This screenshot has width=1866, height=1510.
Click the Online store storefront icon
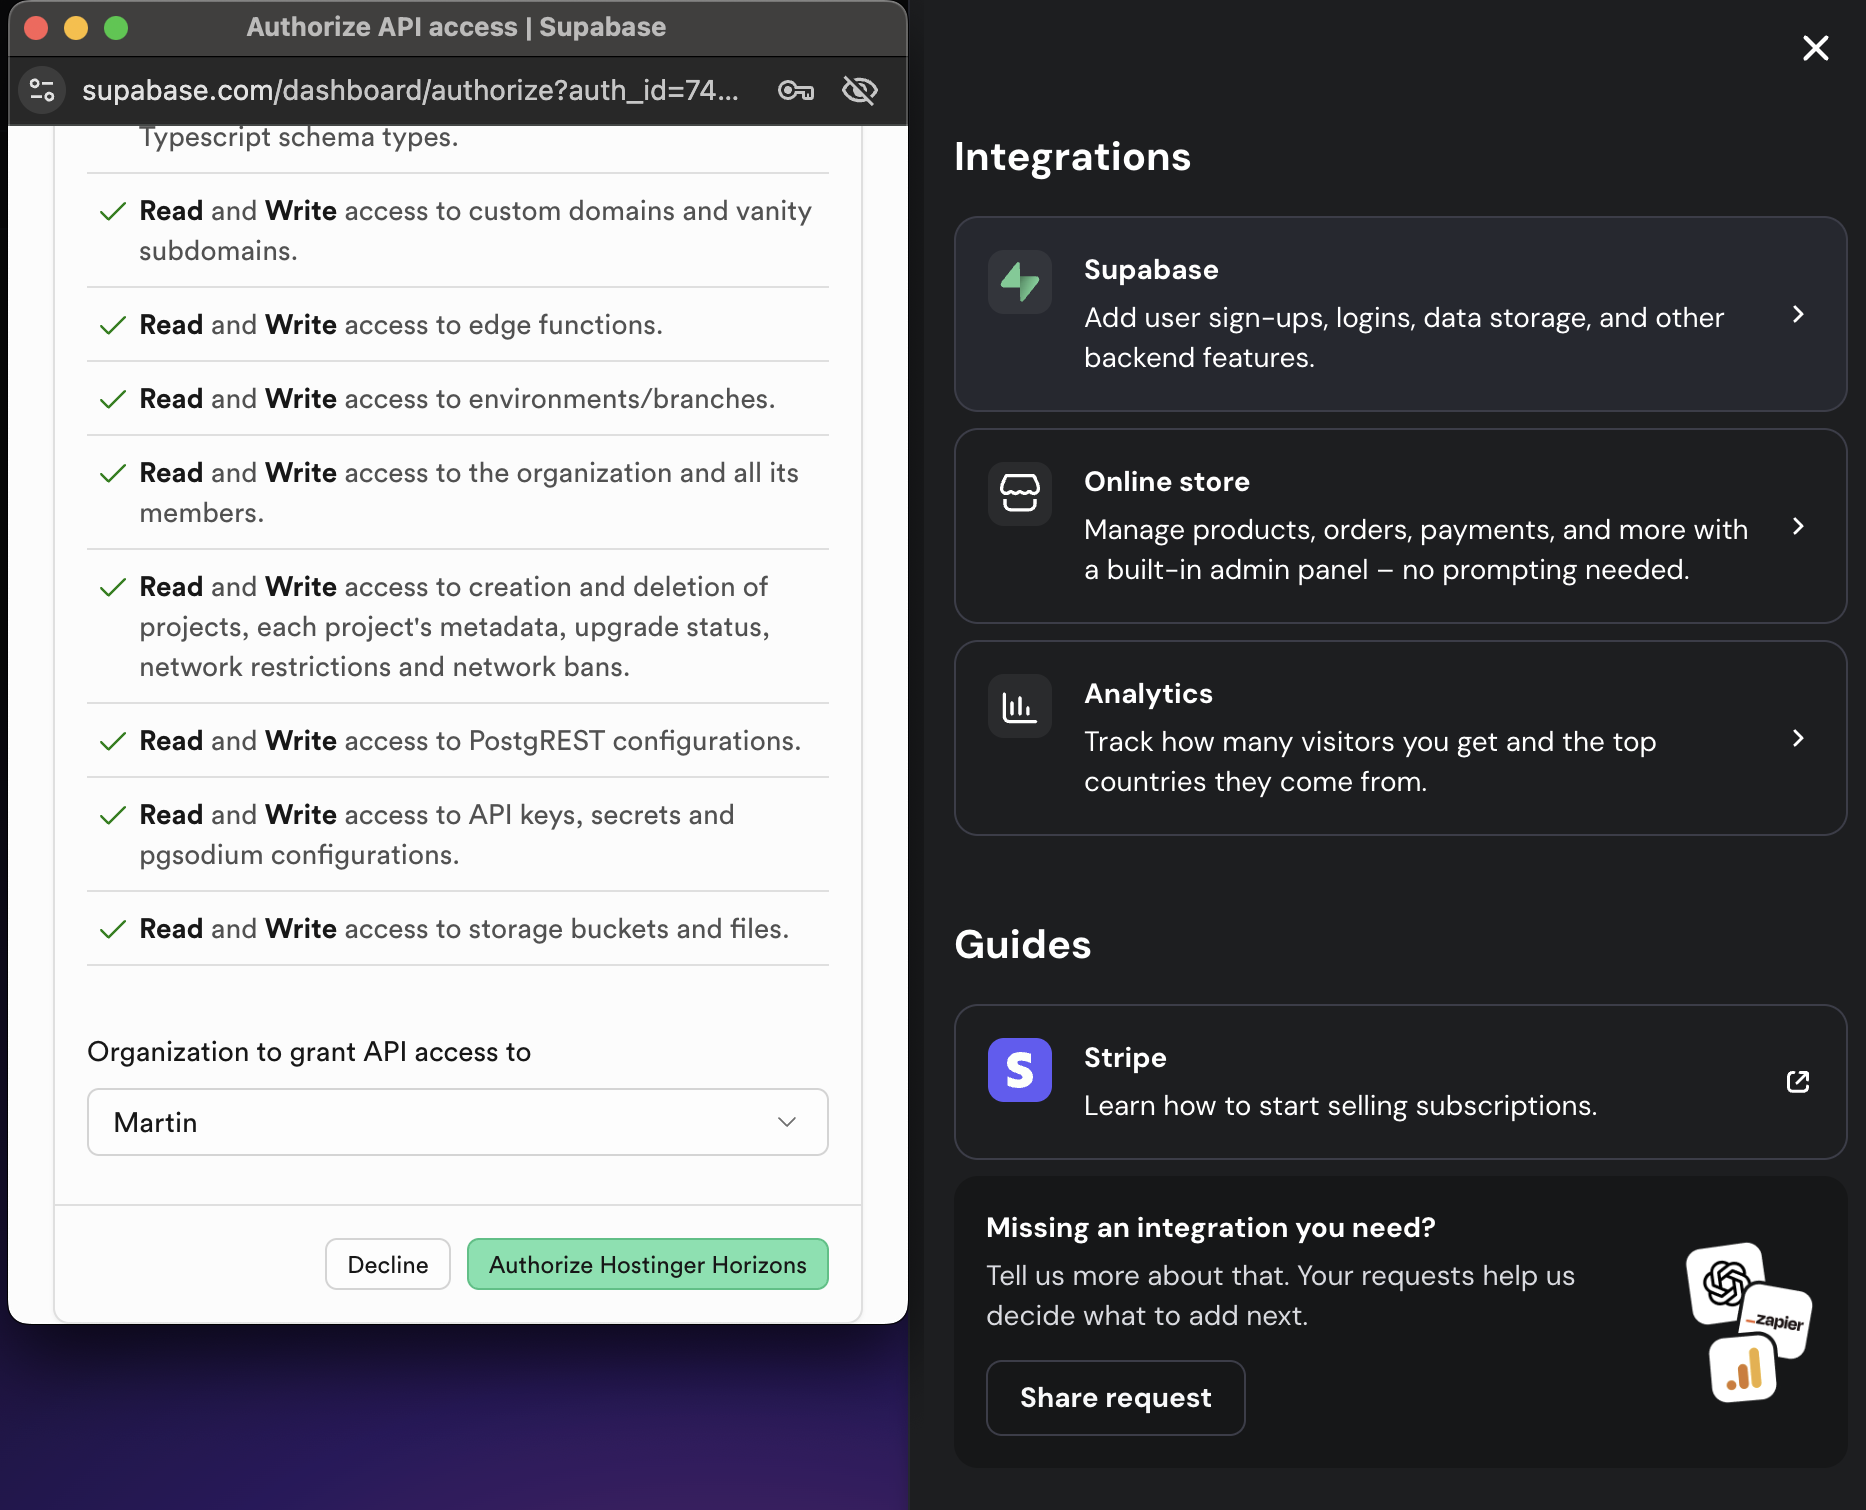[1019, 494]
